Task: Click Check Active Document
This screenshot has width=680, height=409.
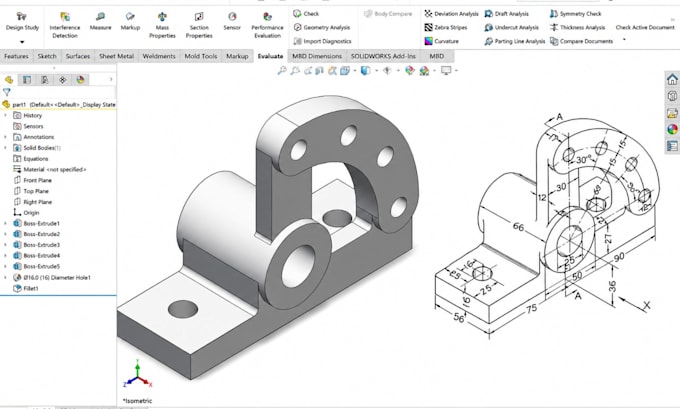Action: click(x=645, y=27)
